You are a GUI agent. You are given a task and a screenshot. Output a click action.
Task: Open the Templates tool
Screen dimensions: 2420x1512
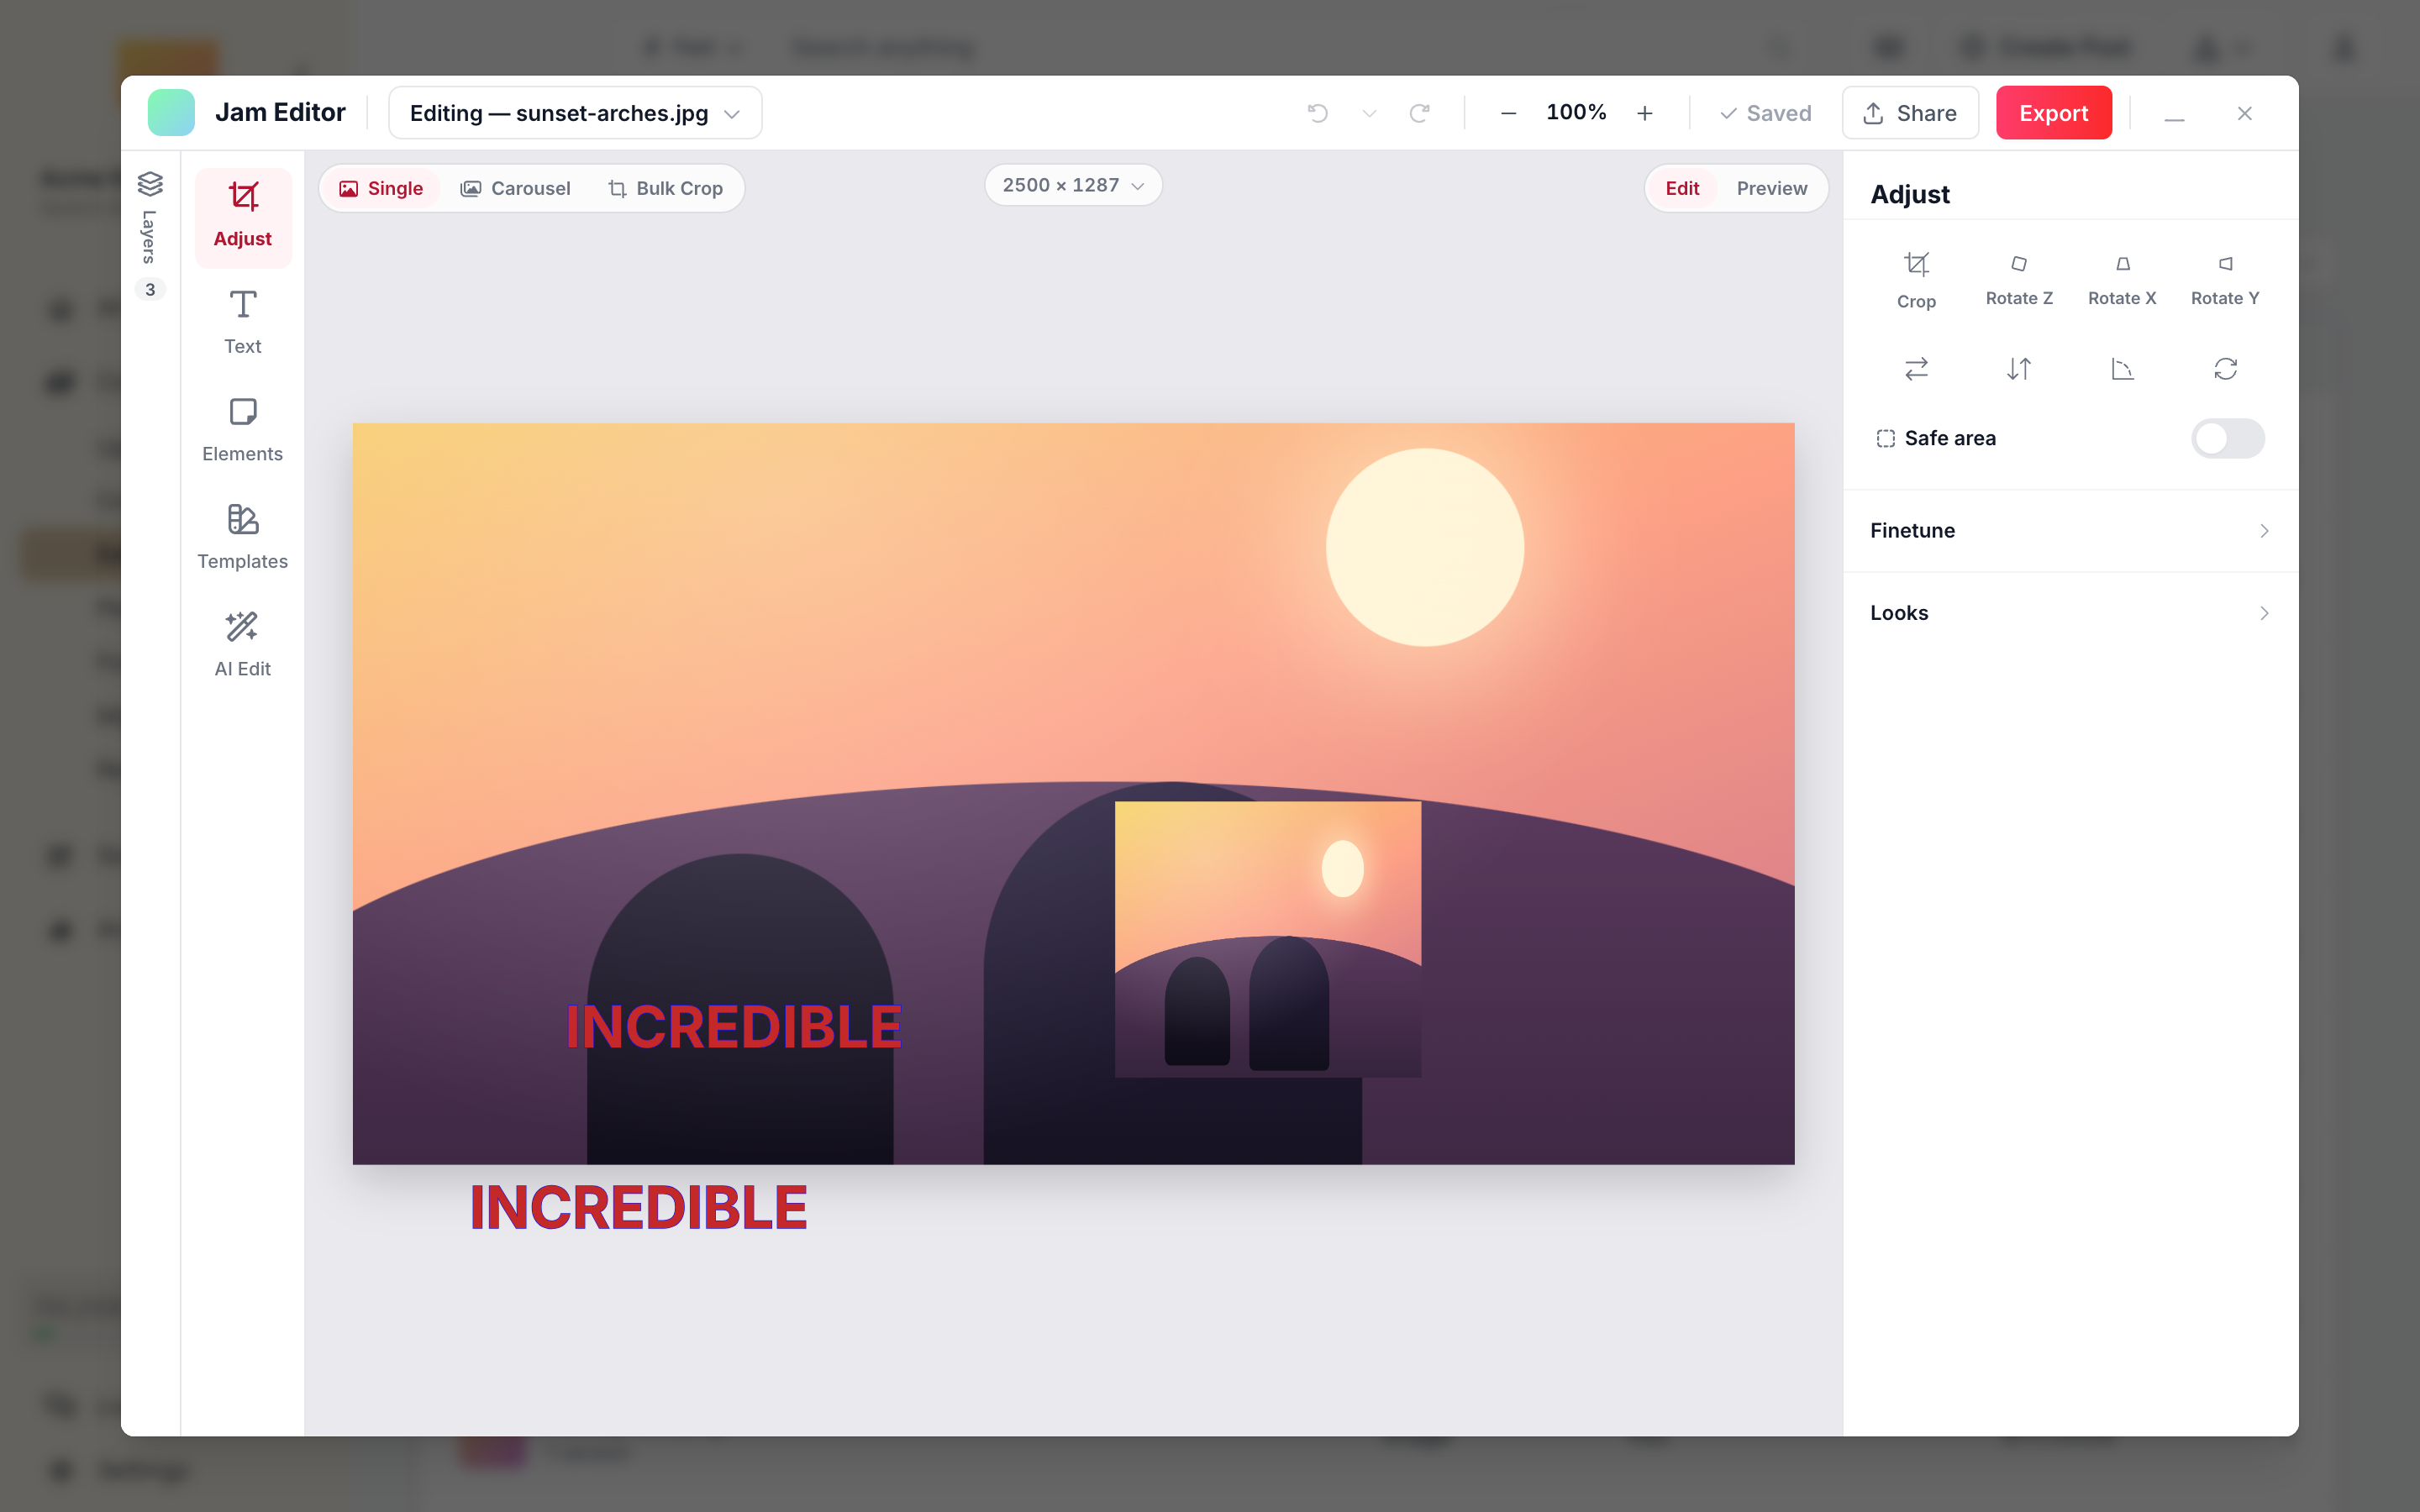pos(242,537)
